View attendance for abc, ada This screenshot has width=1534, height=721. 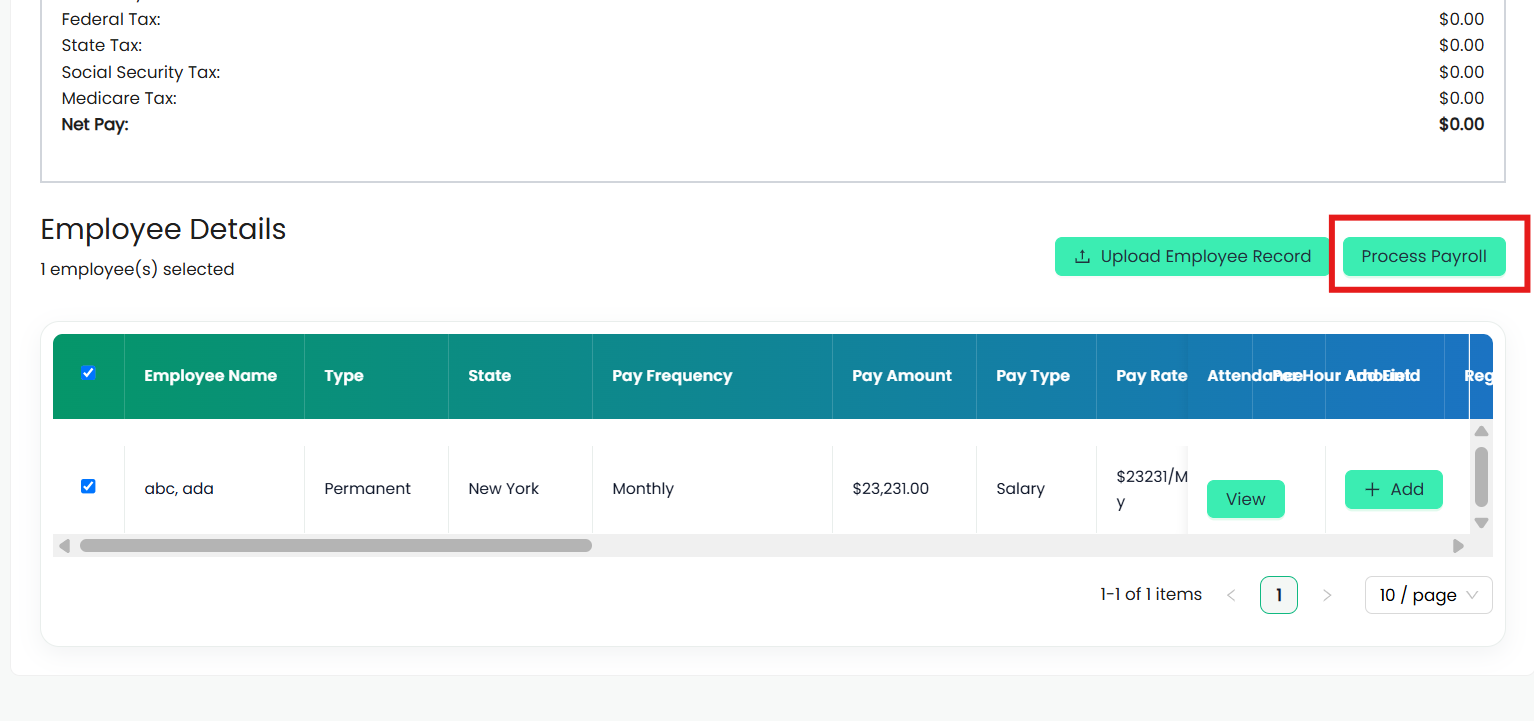(x=1245, y=499)
